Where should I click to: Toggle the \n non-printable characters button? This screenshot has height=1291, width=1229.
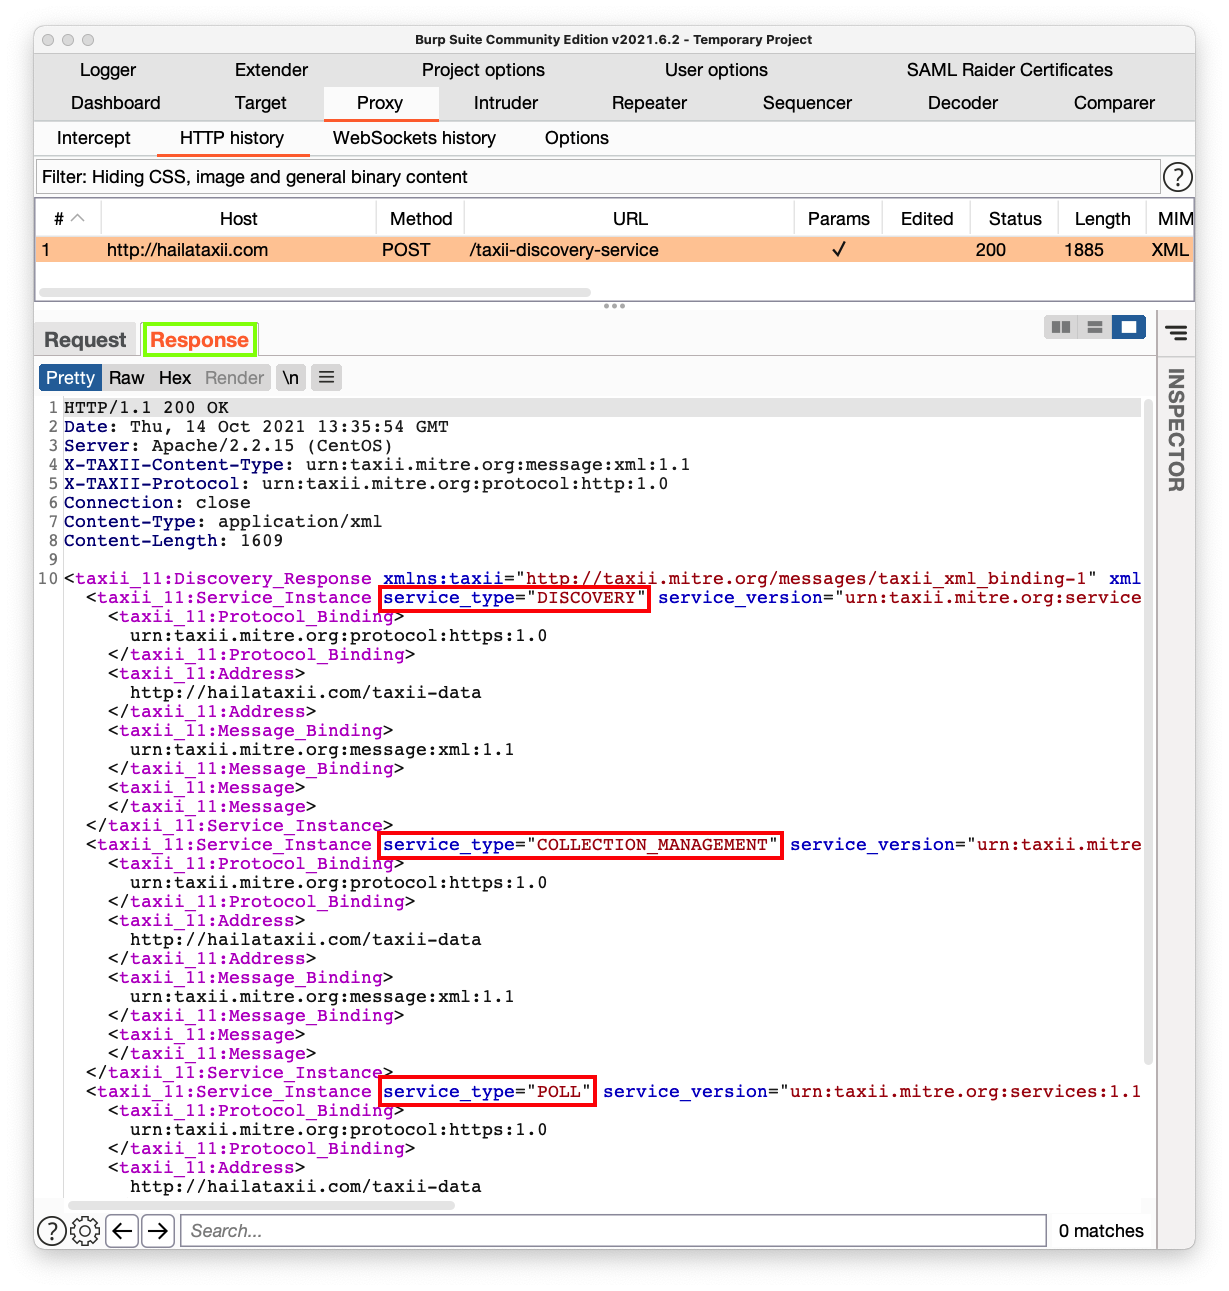pos(290,378)
